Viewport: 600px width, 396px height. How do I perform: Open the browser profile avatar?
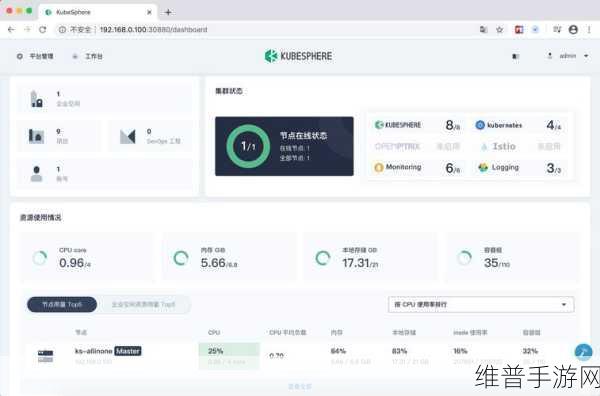point(573,29)
